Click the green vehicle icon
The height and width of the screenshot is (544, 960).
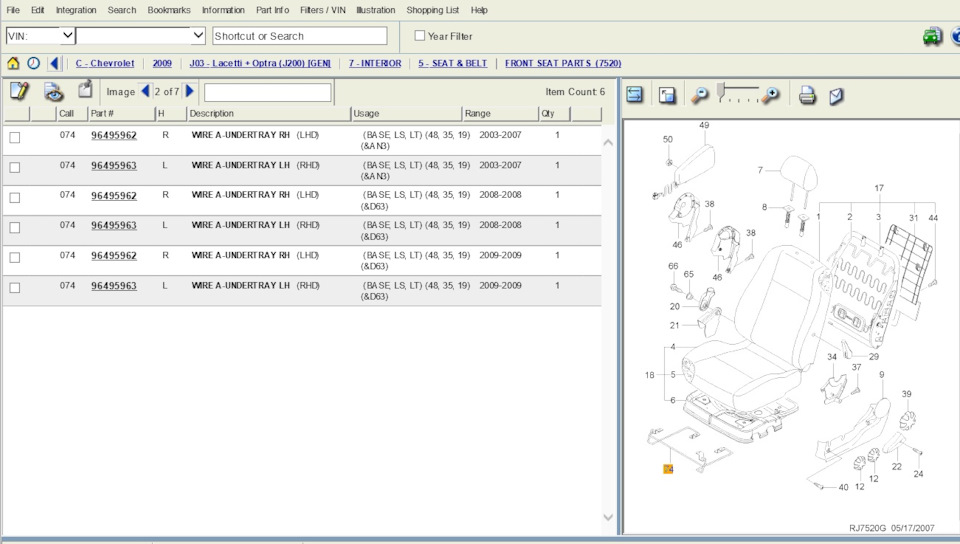pyautogui.click(x=932, y=36)
